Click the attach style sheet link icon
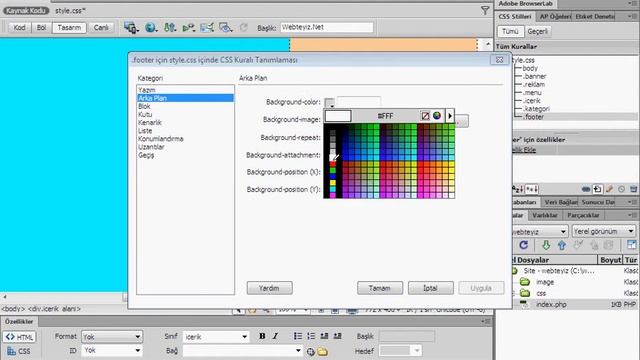 (586, 189)
